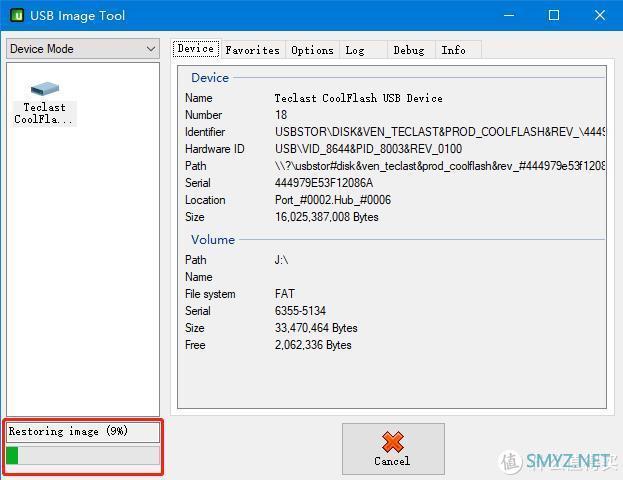The image size is (623, 480).
Task: Click the USB Image Tool app icon
Action: (x=17, y=15)
